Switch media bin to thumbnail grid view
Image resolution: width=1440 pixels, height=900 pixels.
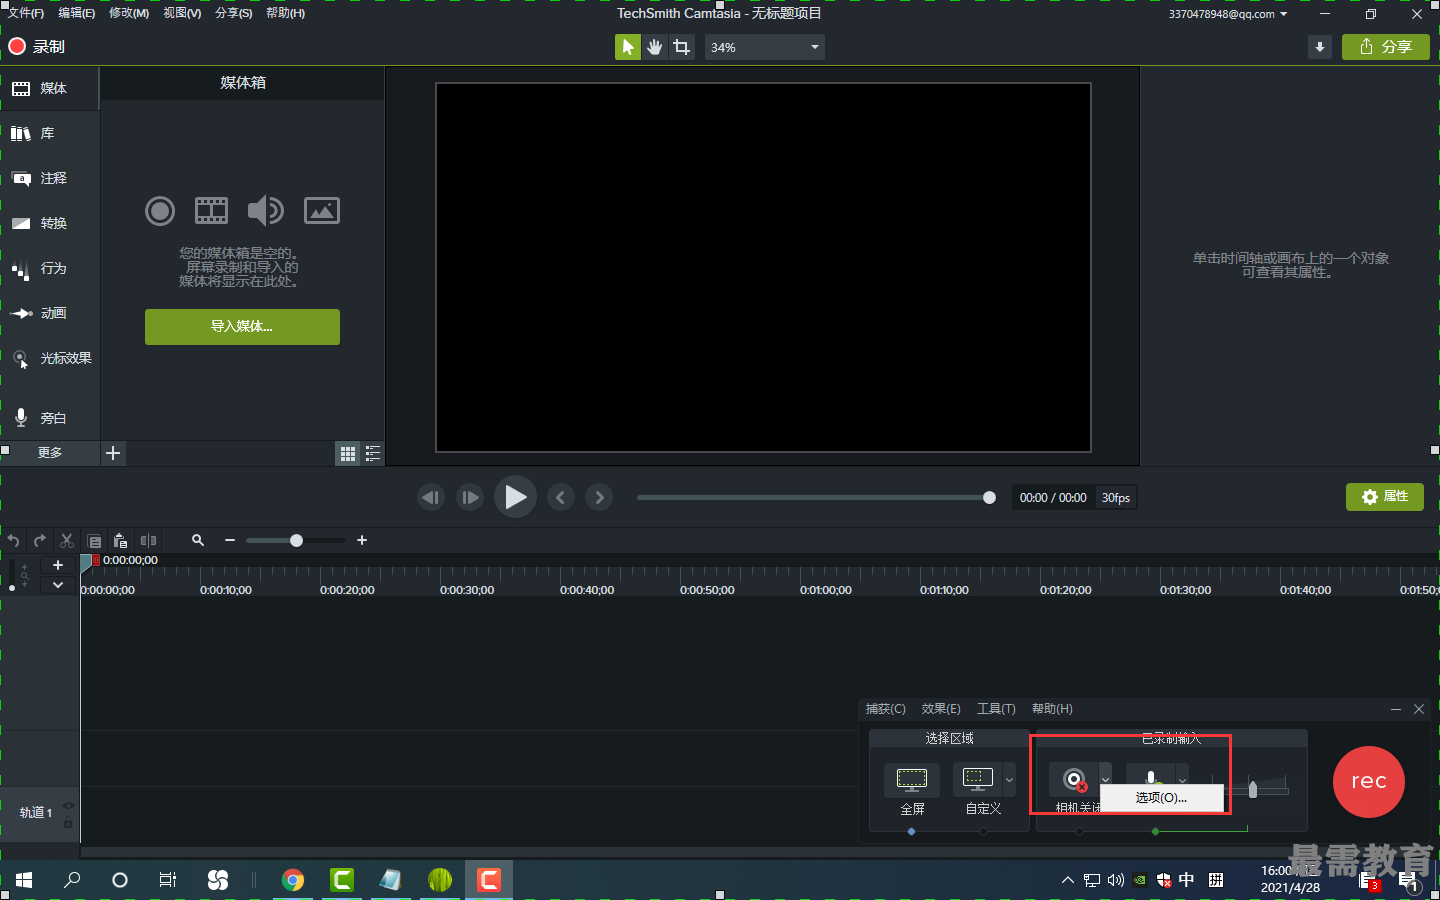coord(347,454)
